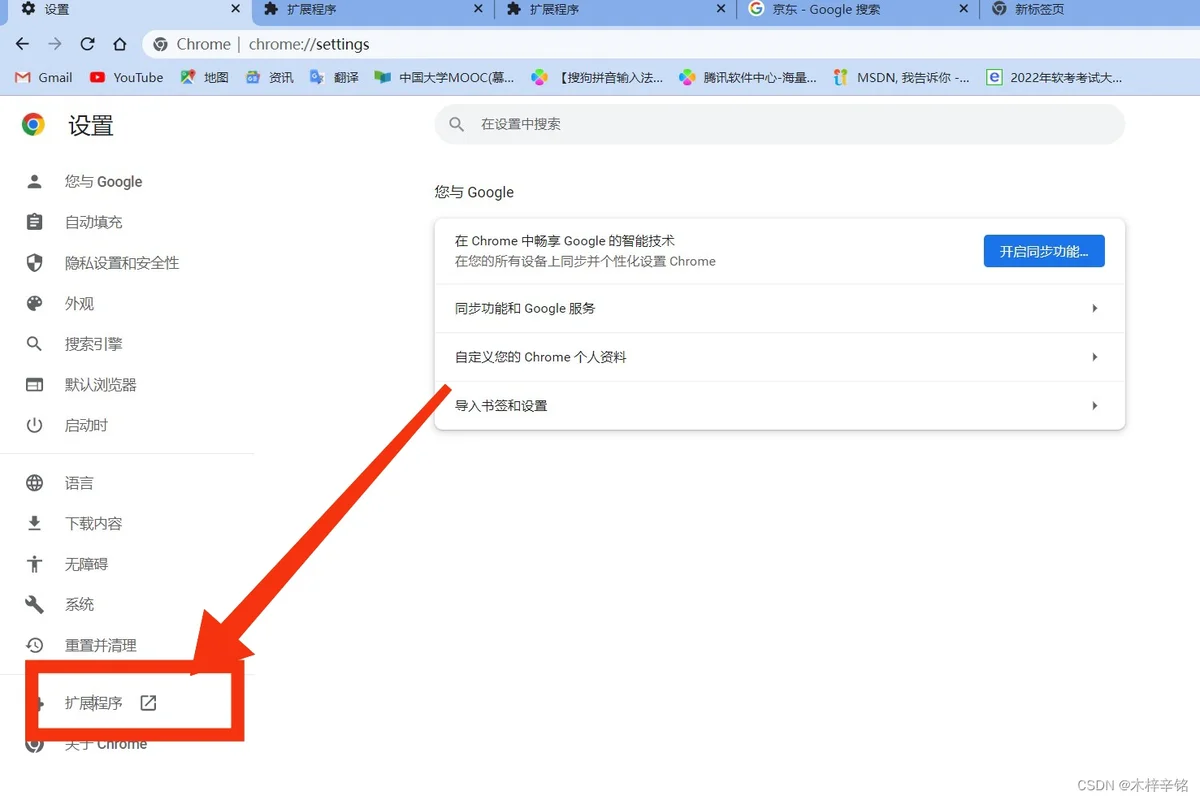1200x800 pixels.
Task: Click the palette icon for 外观
Action: point(35,304)
